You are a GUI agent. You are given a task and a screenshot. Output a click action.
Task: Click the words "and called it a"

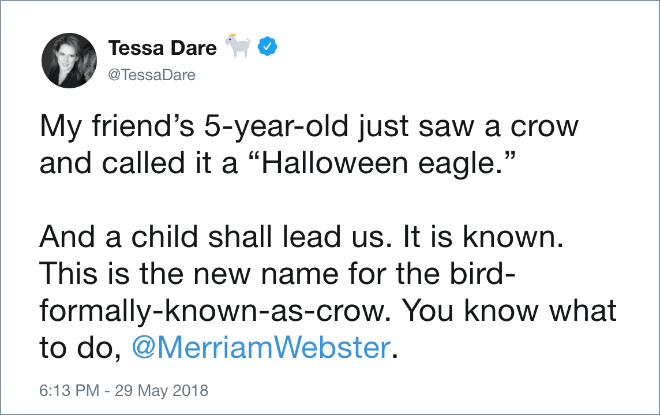[138, 163]
